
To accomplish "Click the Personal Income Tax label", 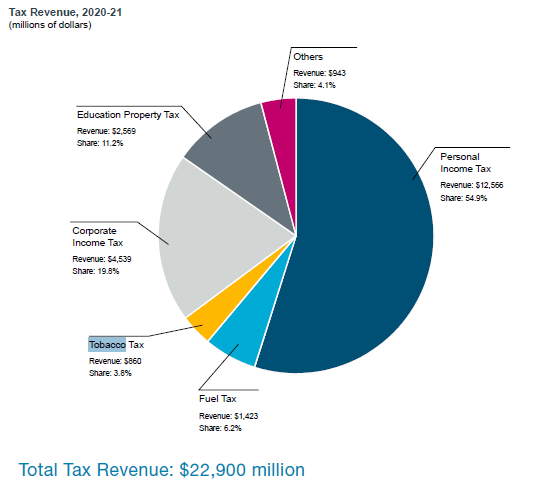I will [465, 163].
